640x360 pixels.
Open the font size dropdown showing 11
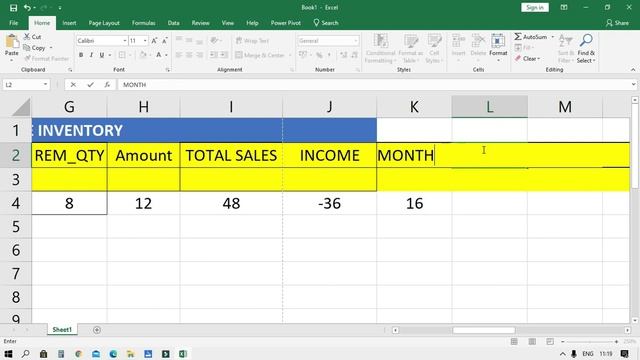pos(145,41)
